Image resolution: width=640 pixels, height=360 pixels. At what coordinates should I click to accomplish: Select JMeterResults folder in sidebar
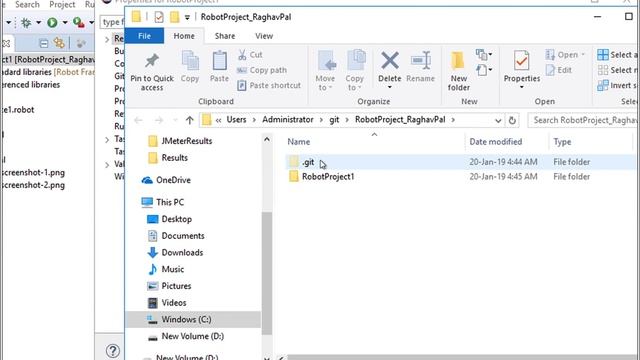[x=180, y=141]
